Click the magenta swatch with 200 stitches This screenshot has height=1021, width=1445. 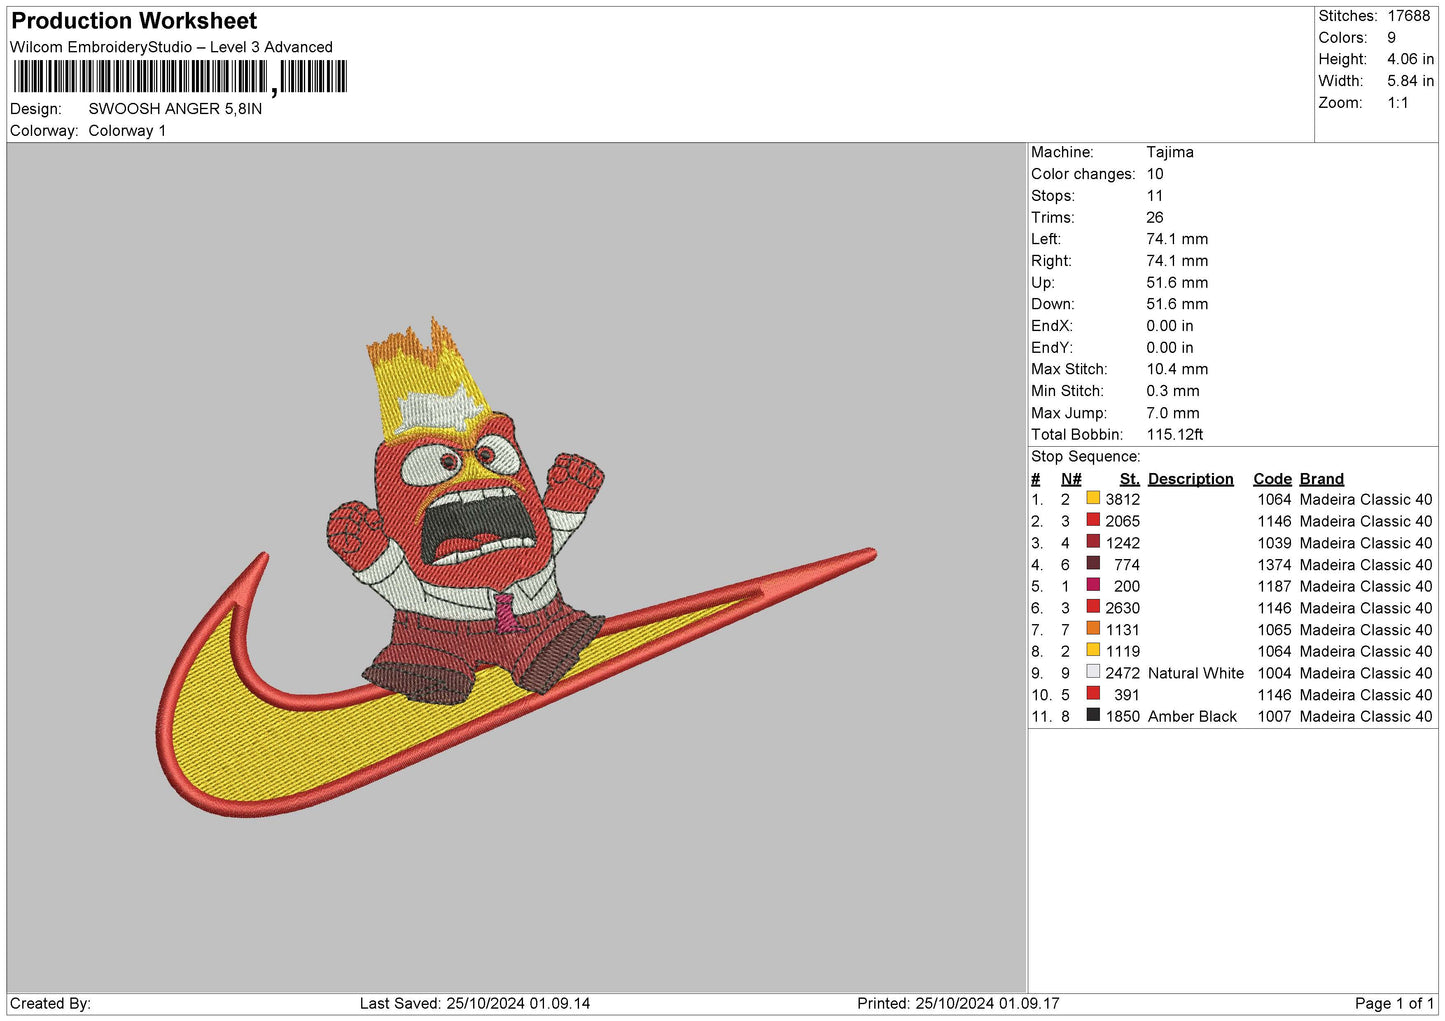click(x=1093, y=585)
